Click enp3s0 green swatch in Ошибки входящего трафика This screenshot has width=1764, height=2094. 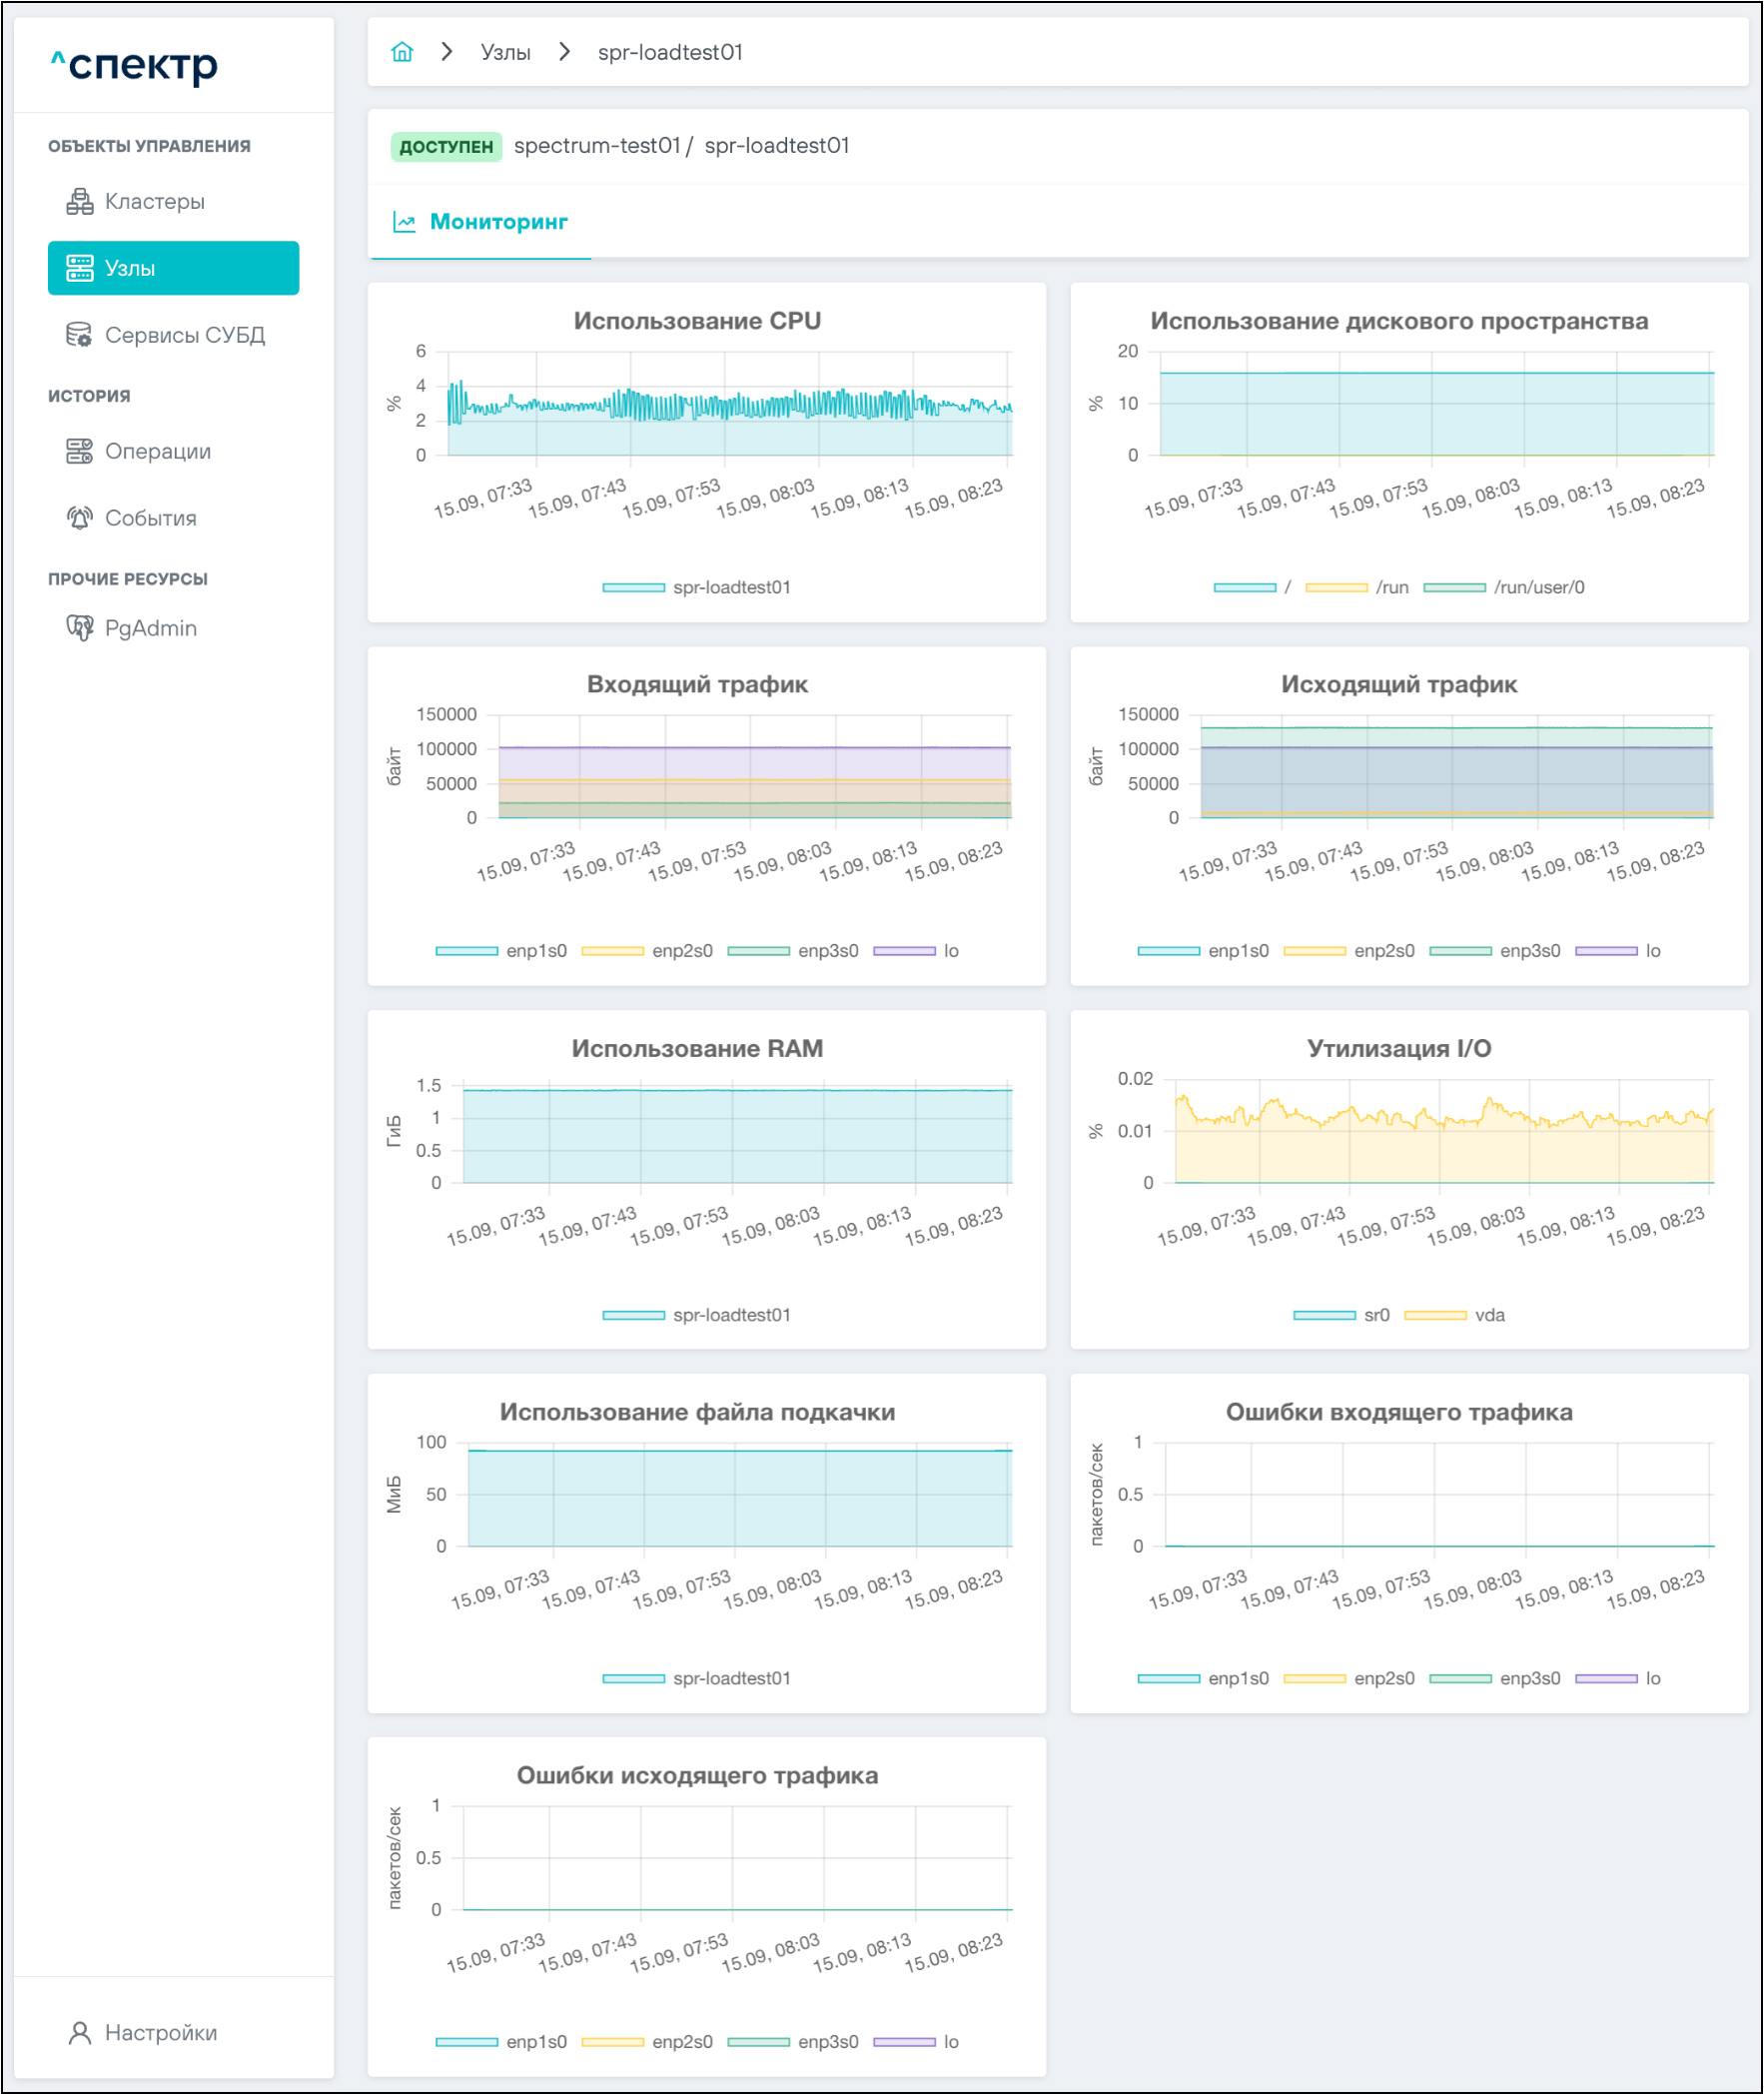[1460, 1679]
